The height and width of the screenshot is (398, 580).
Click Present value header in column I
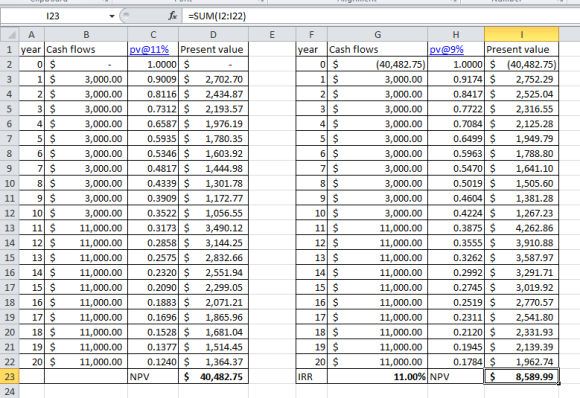point(522,50)
